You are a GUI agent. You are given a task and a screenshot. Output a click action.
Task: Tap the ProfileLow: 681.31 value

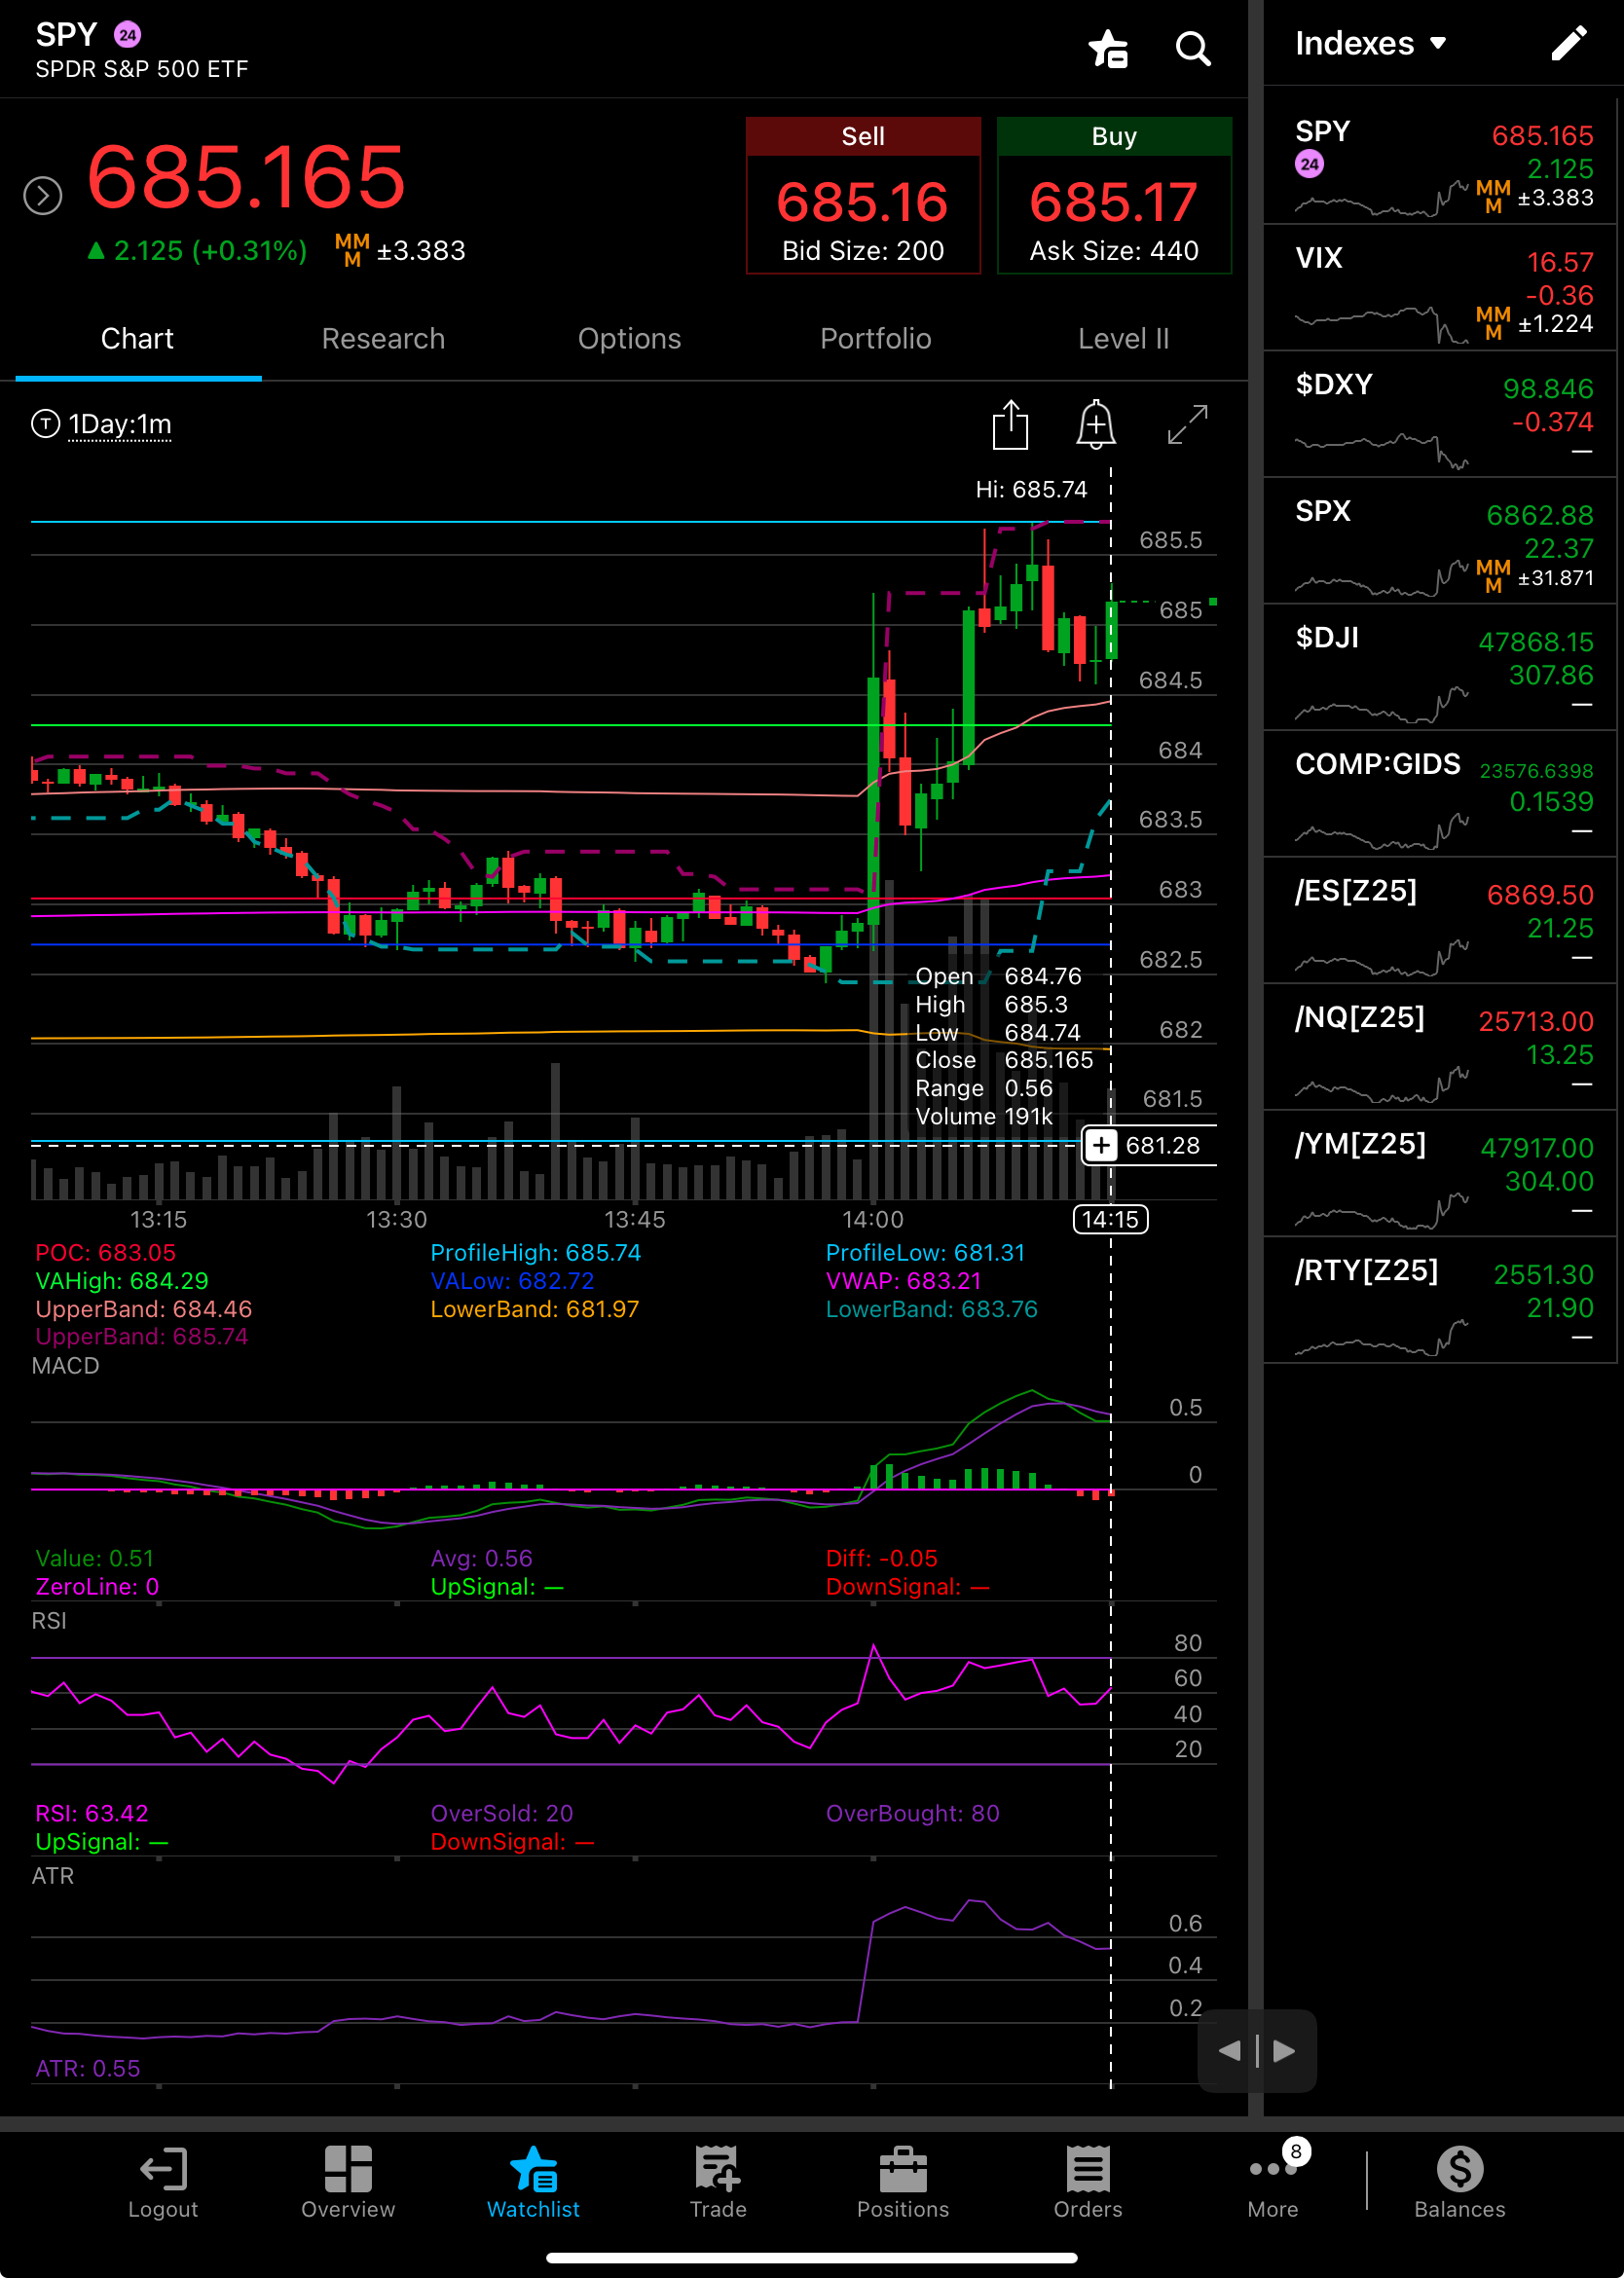tap(926, 1253)
